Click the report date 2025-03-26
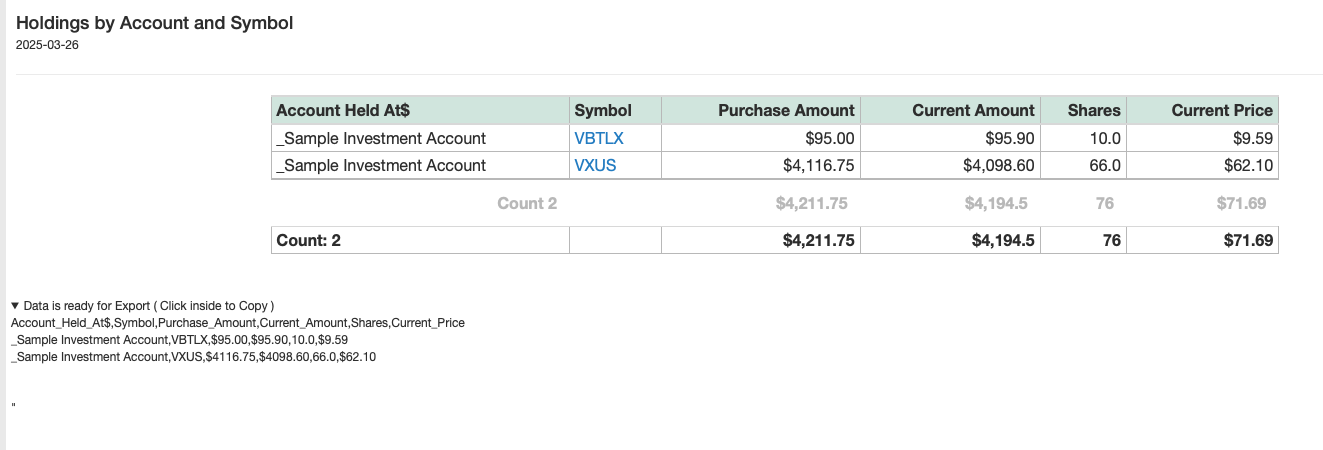The width and height of the screenshot is (1323, 450). [48, 45]
